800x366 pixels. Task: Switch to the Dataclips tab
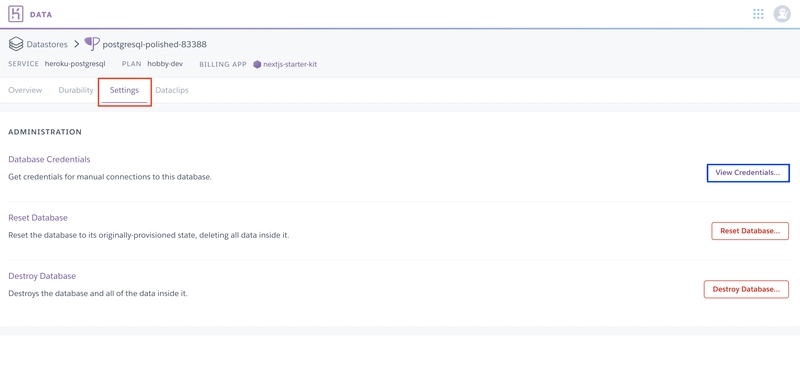[x=172, y=90]
